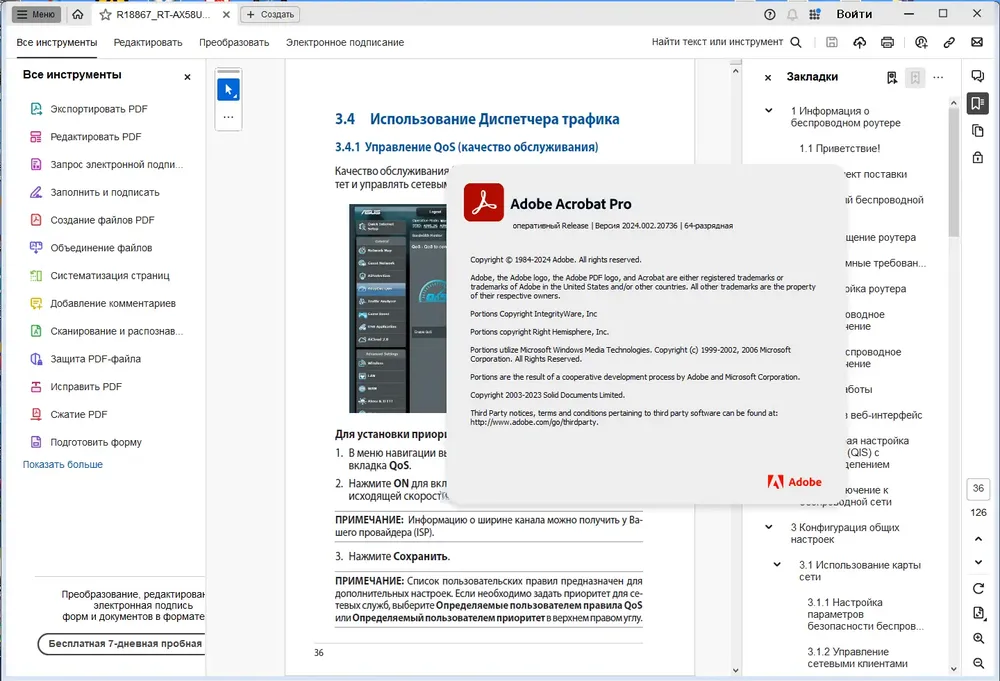Switch to the Редактировать tab

tap(148, 43)
